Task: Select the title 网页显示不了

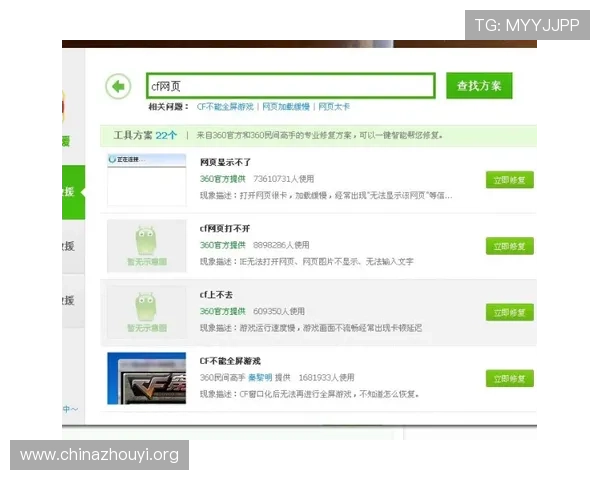Action: tap(225, 162)
